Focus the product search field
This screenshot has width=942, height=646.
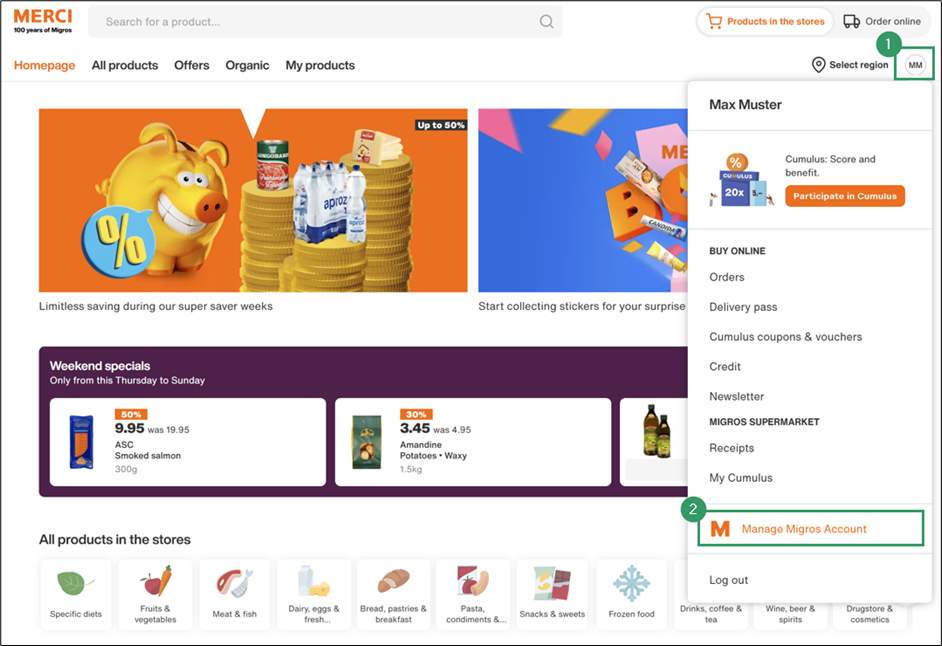coord(325,22)
